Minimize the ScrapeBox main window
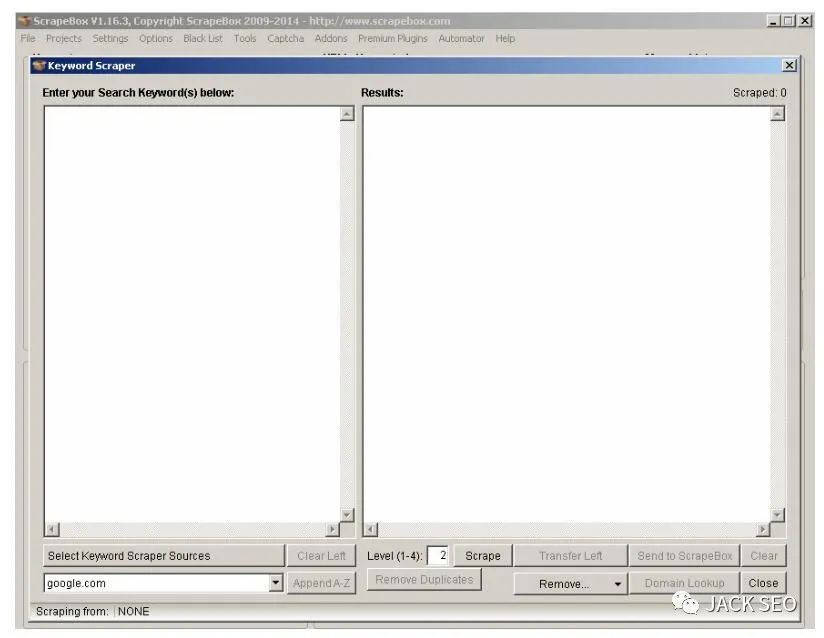 click(773, 21)
